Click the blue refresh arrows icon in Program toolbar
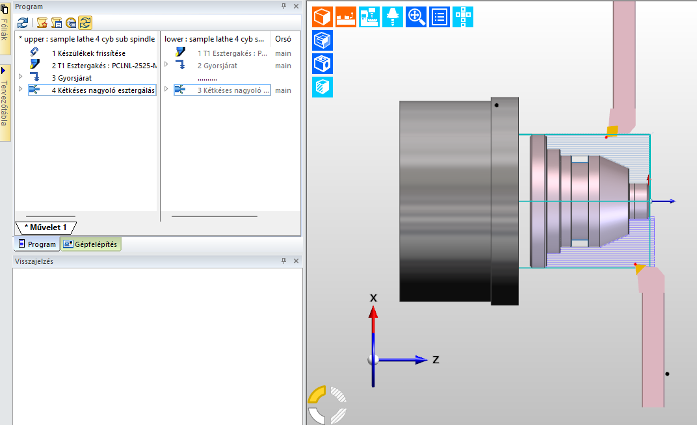Screen dimensions: 699x426 pyautogui.click(x=23, y=22)
